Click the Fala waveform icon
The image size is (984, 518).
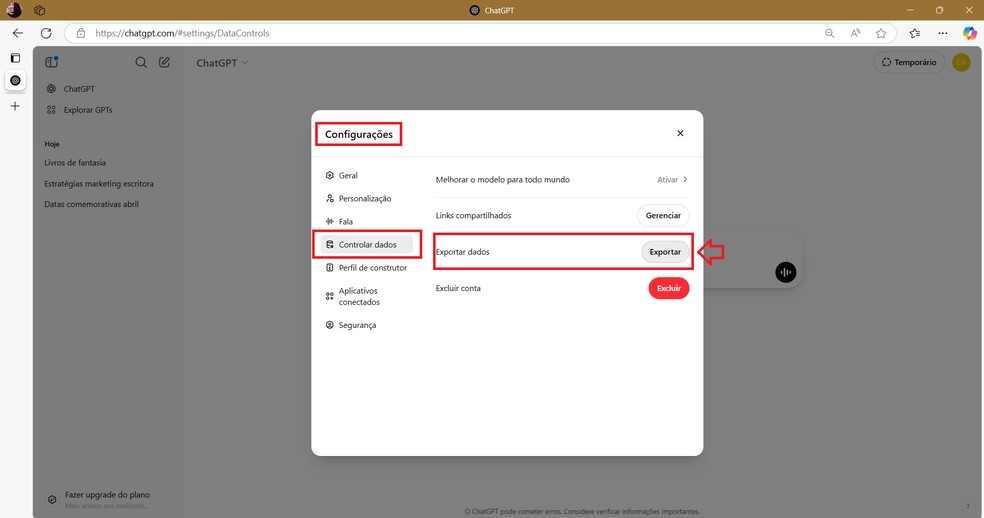[x=329, y=222]
